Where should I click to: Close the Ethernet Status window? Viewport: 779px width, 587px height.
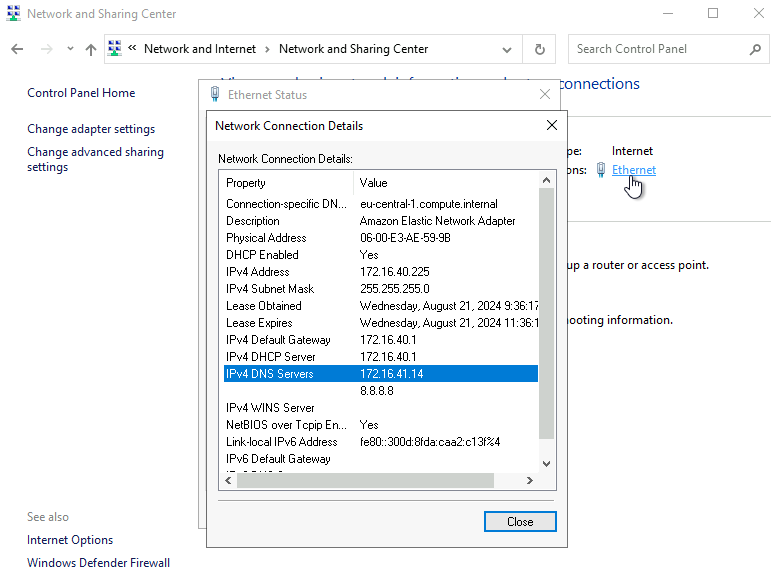pyautogui.click(x=545, y=94)
